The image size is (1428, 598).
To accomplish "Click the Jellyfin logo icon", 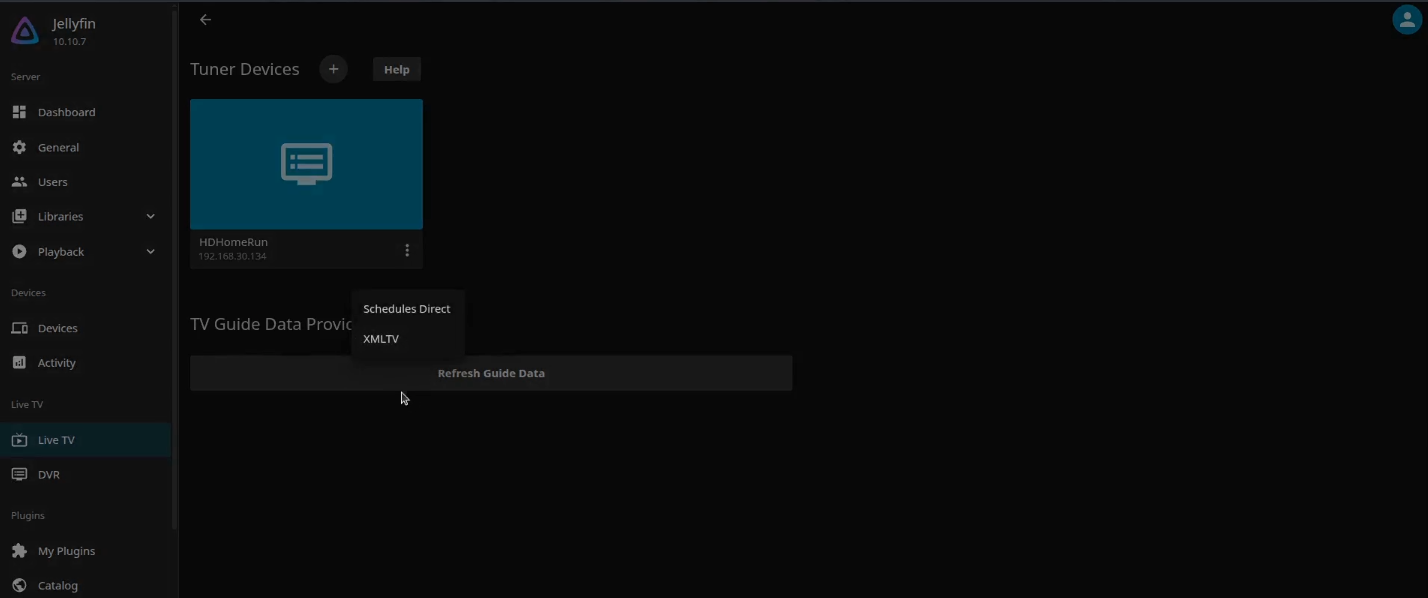I will pyautogui.click(x=25, y=31).
